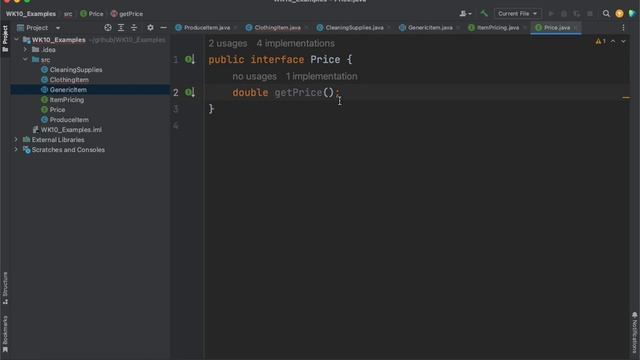The width and height of the screenshot is (640, 360).
Task: Open Price interface in the project tree
Action: [57, 110]
